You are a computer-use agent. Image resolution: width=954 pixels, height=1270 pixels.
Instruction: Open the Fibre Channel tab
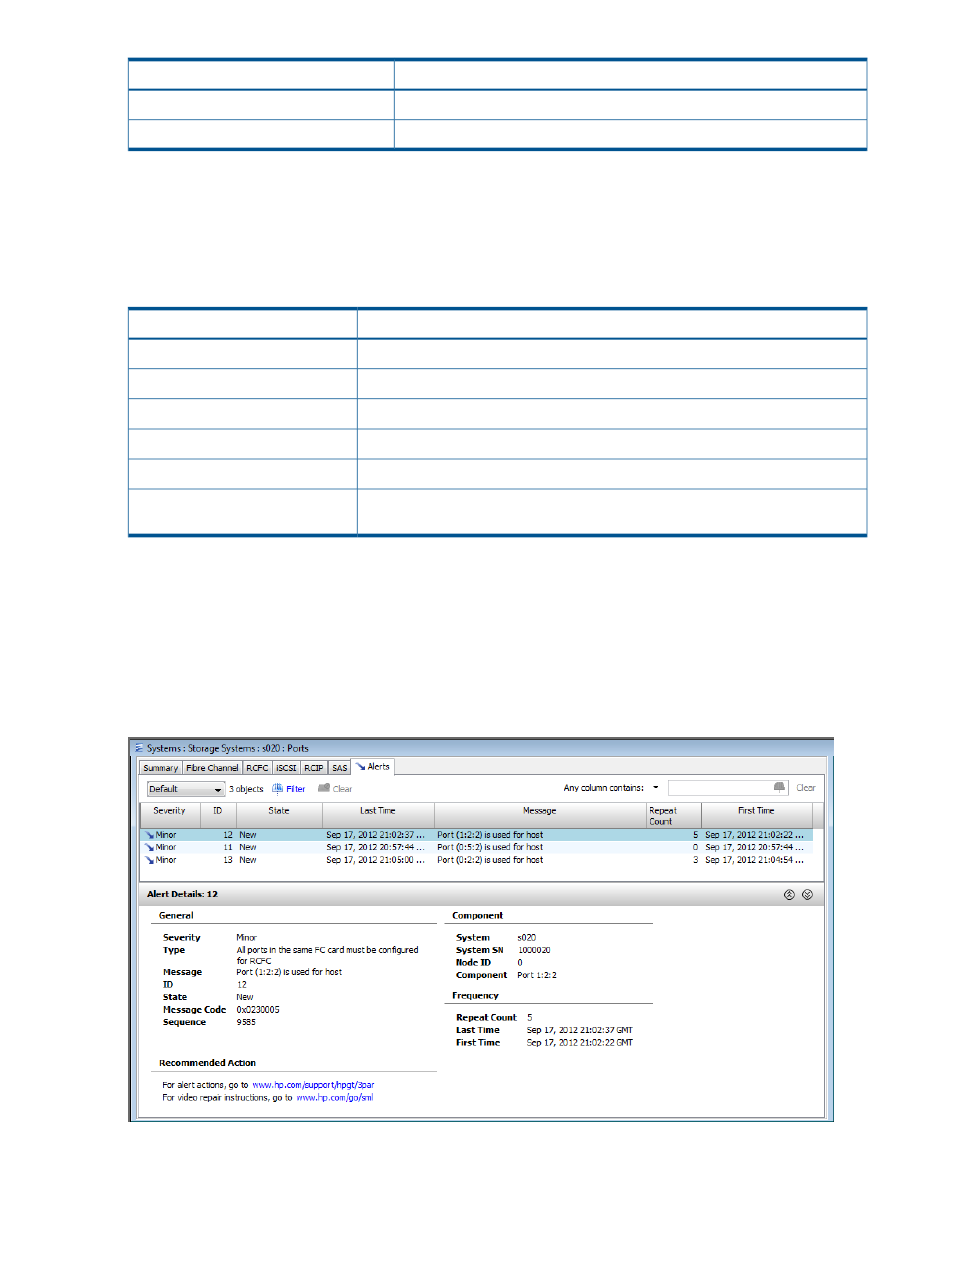212,768
